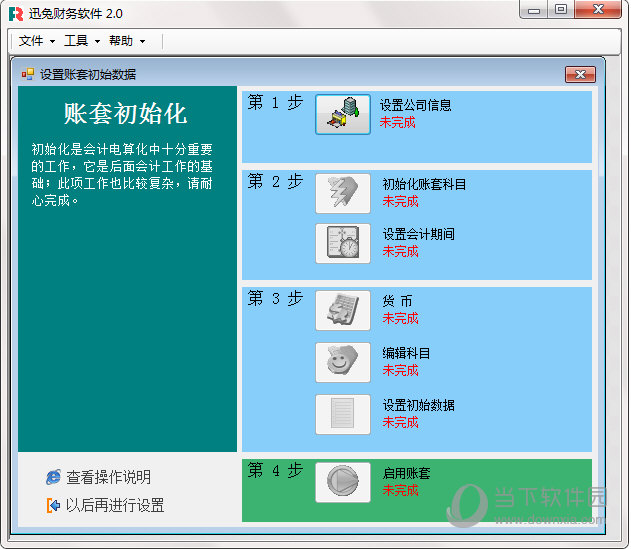Click the 第 1 步 step heading
Screen dimensions: 631x549
(275, 103)
